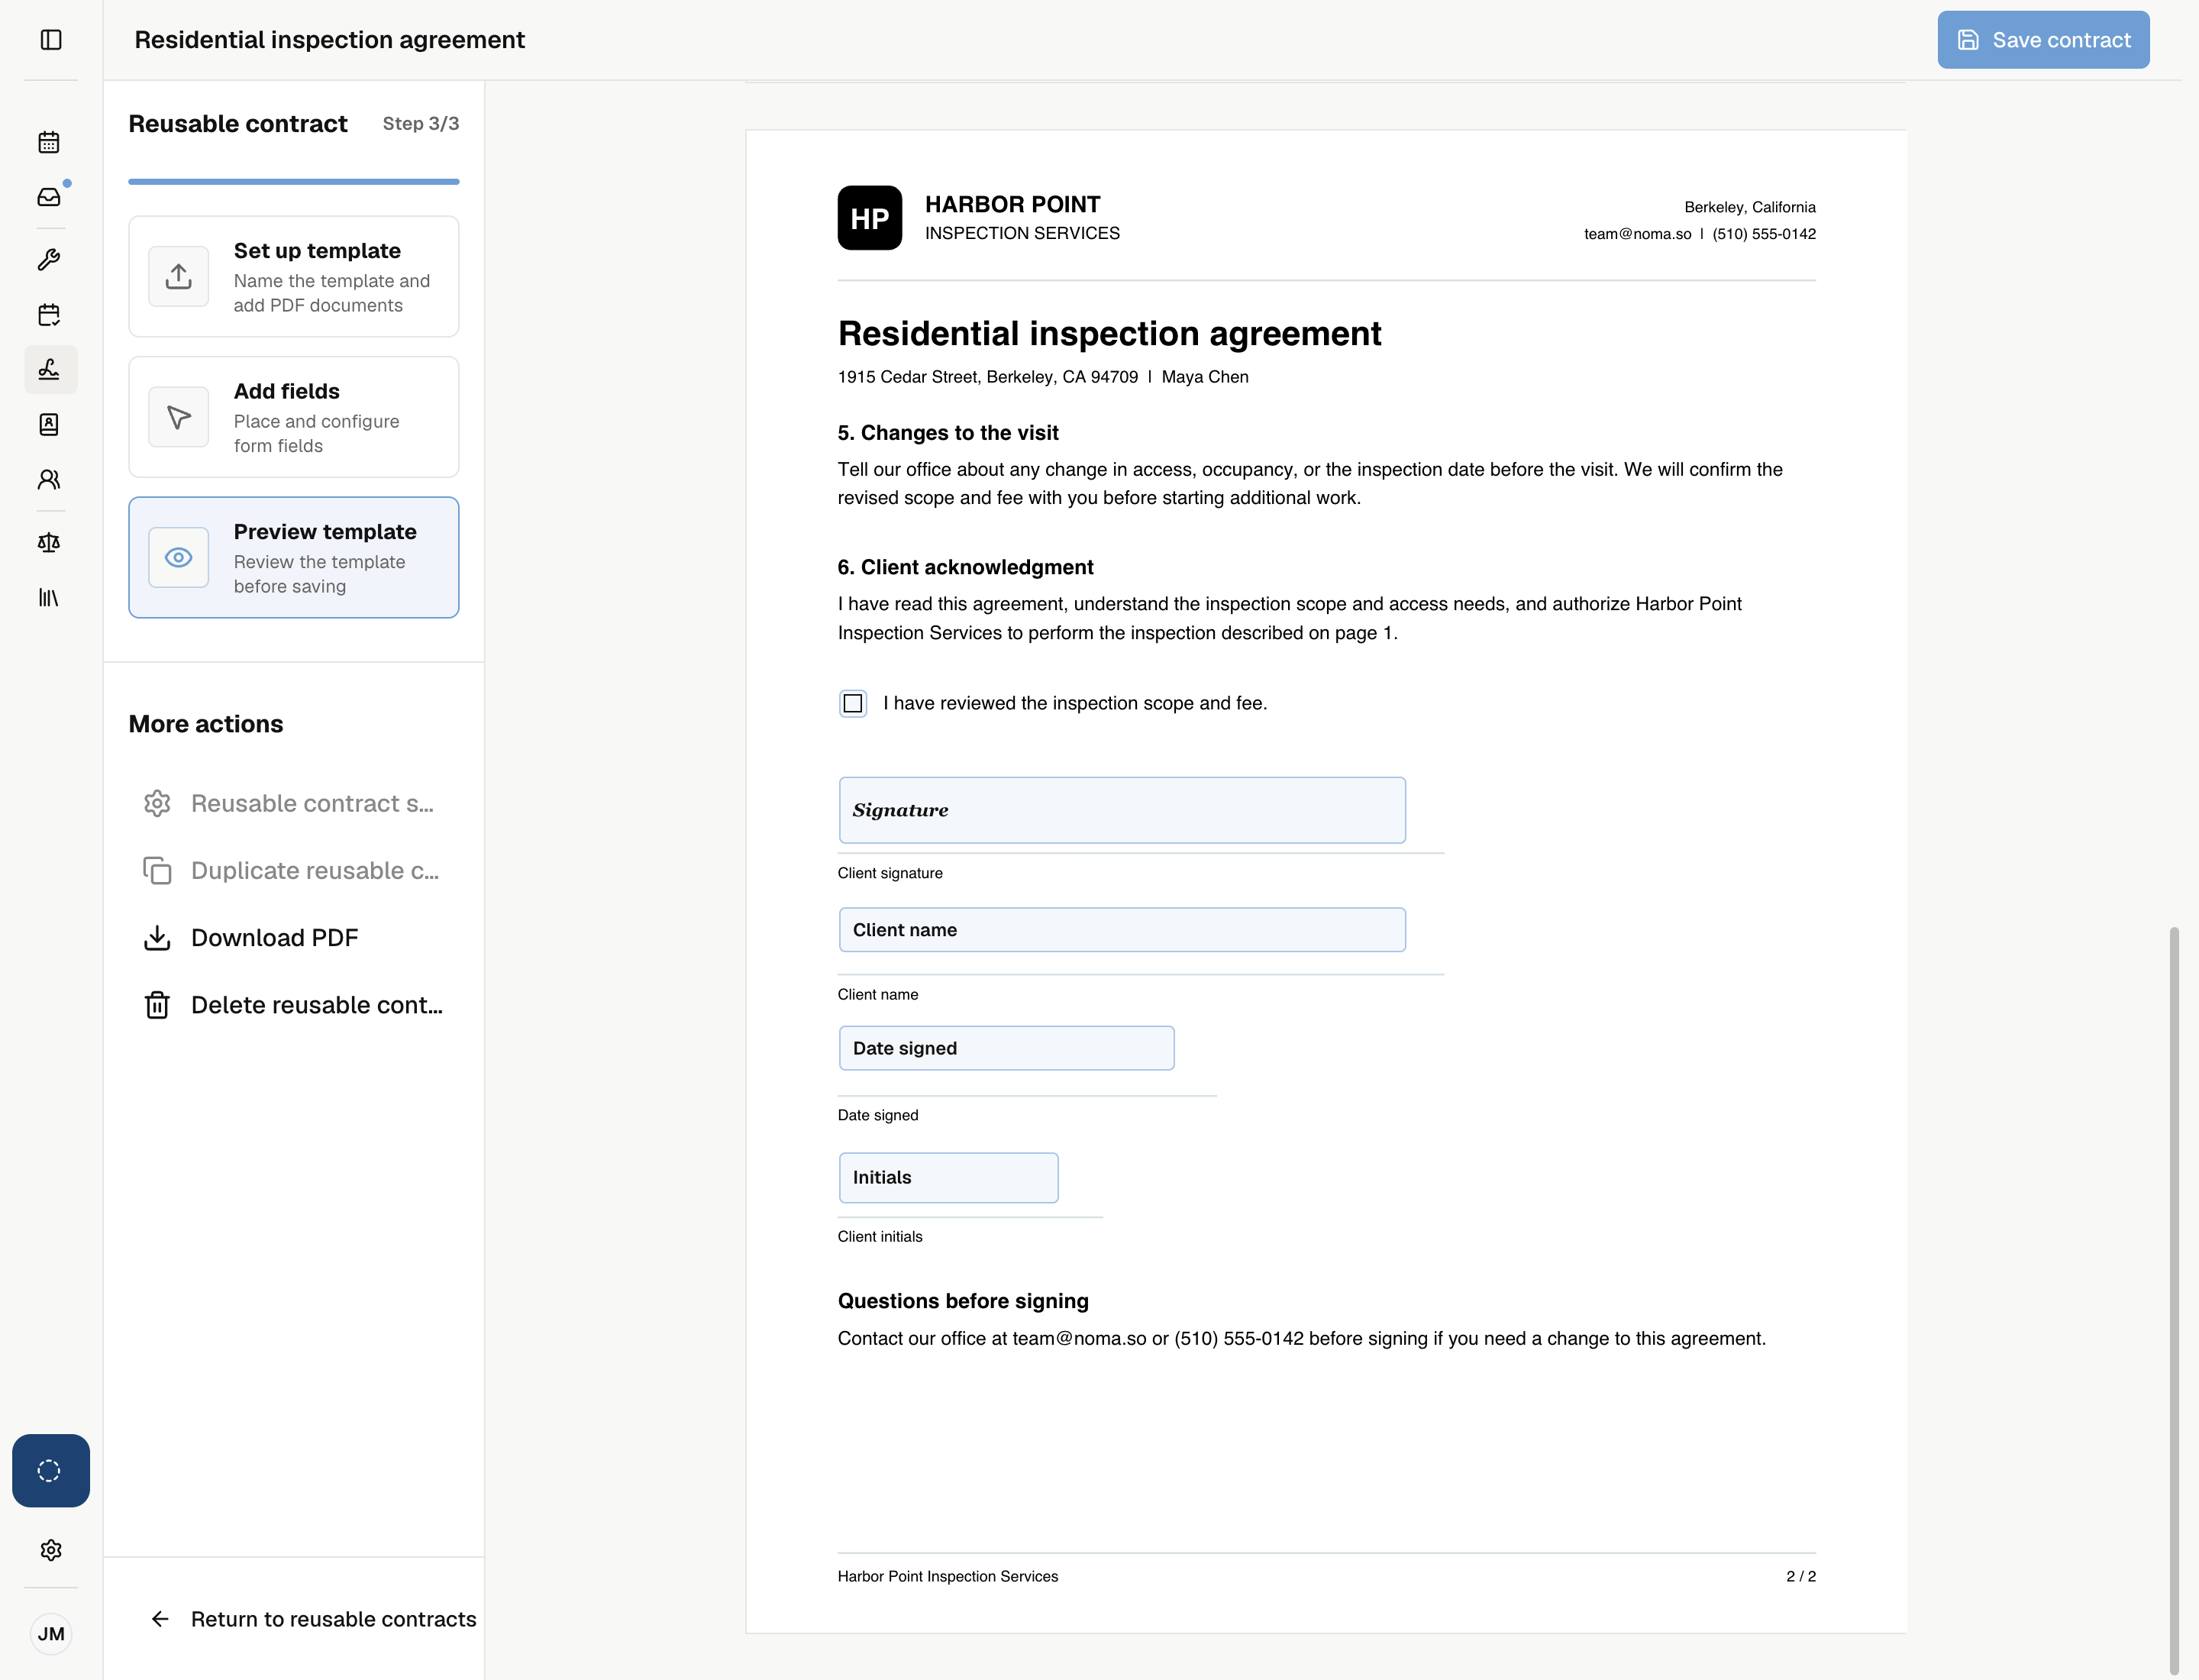The height and width of the screenshot is (1680, 2199).
Task: Click the Initials field
Action: (x=949, y=1178)
